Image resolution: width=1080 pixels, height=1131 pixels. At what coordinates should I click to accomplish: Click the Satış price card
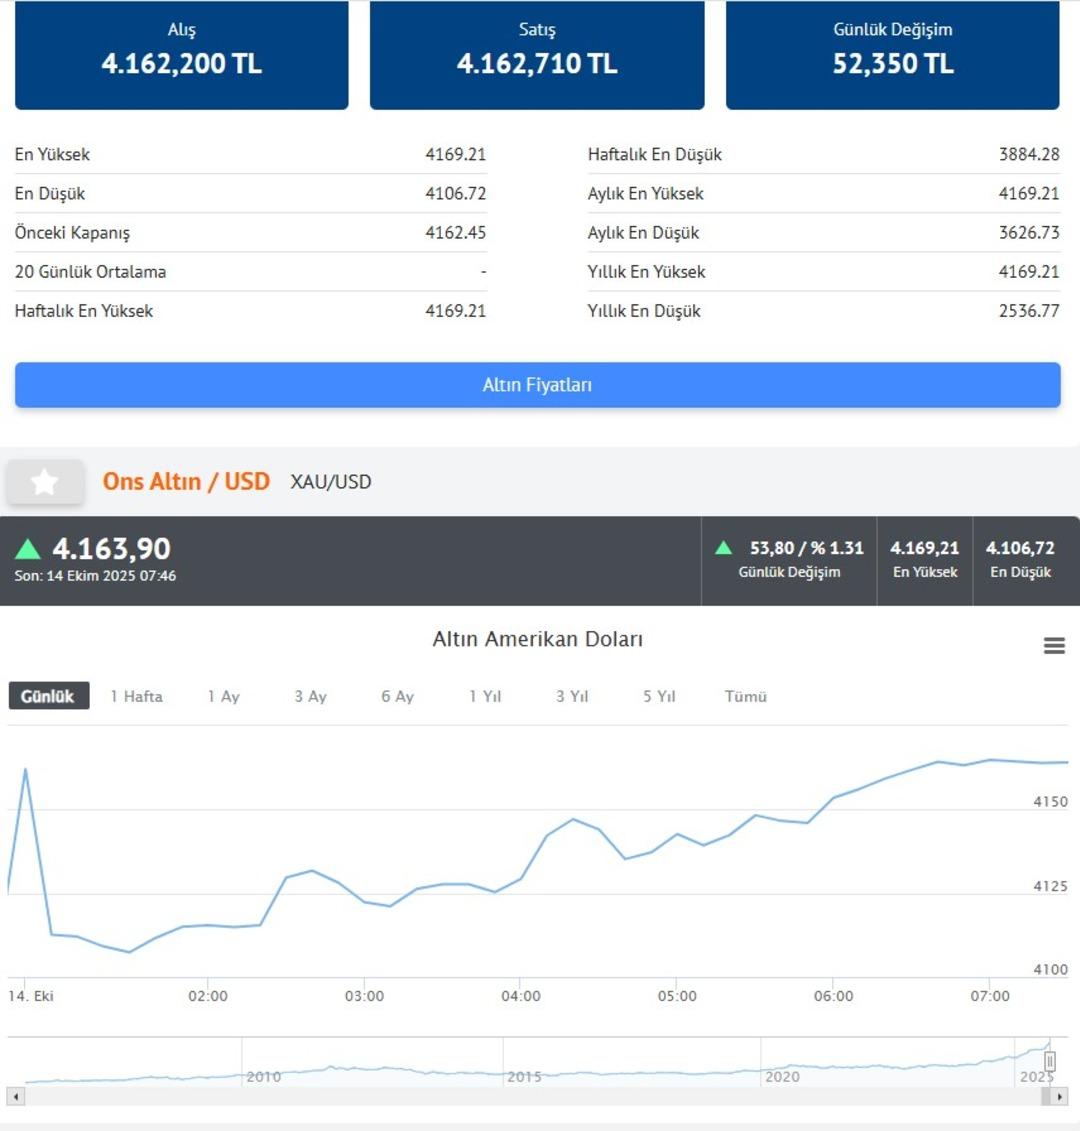coord(537,53)
